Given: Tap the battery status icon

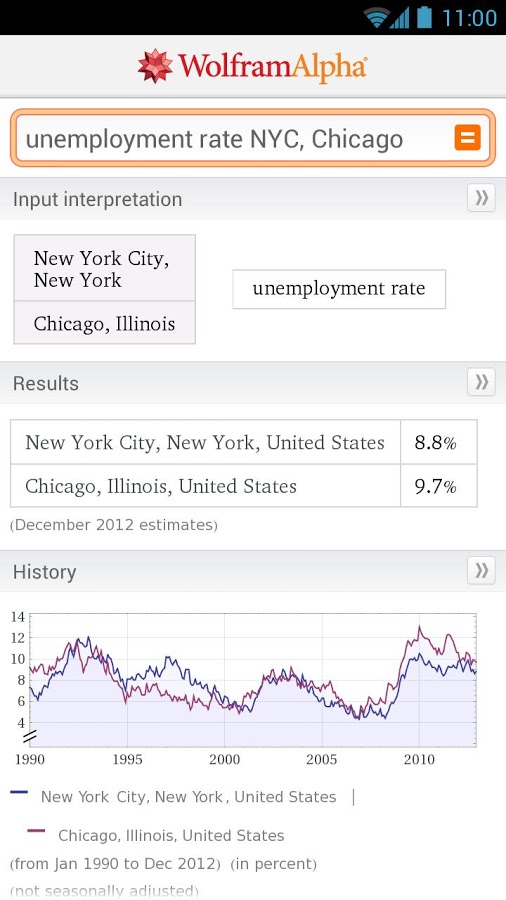Looking at the screenshot, I should pyautogui.click(x=424, y=17).
